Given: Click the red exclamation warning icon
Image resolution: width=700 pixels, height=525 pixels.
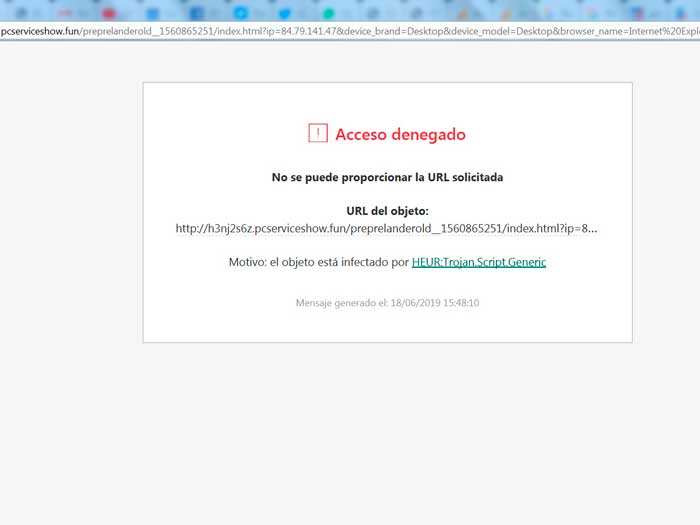Looking at the screenshot, I should coord(318,133).
